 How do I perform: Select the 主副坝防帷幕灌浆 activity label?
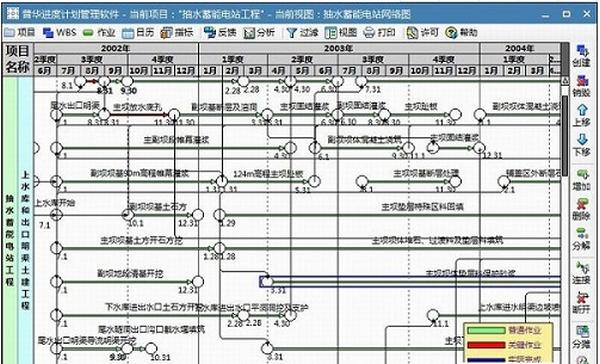tap(176, 140)
